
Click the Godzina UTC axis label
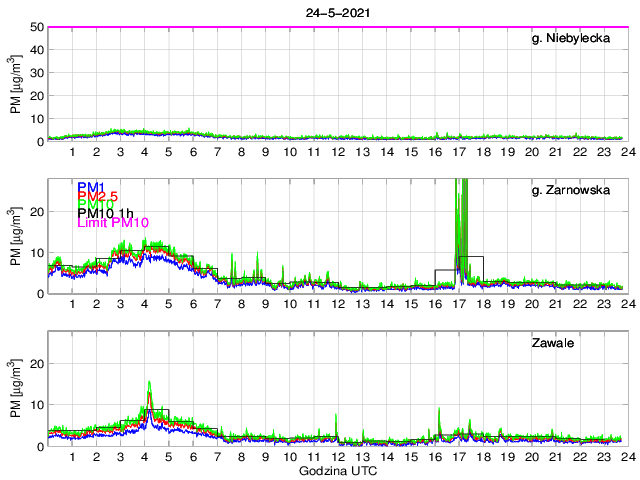[x=335, y=470]
